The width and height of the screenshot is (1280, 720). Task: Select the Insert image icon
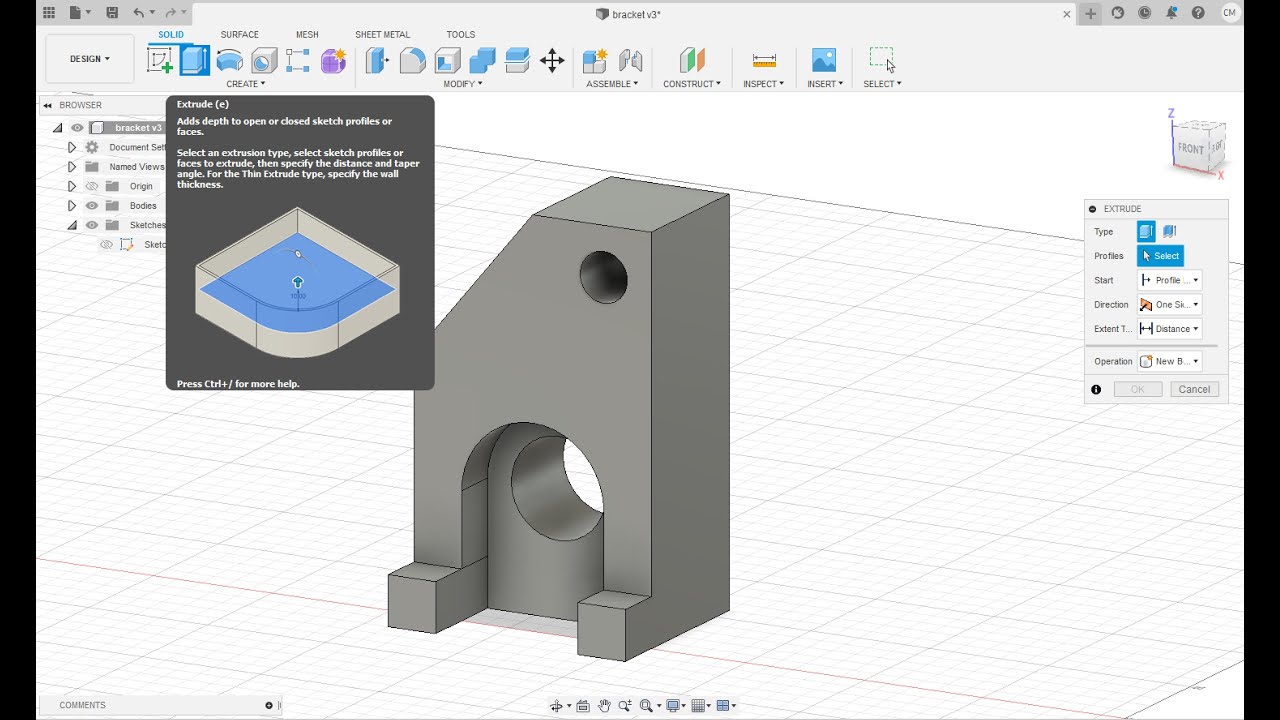pyautogui.click(x=823, y=60)
